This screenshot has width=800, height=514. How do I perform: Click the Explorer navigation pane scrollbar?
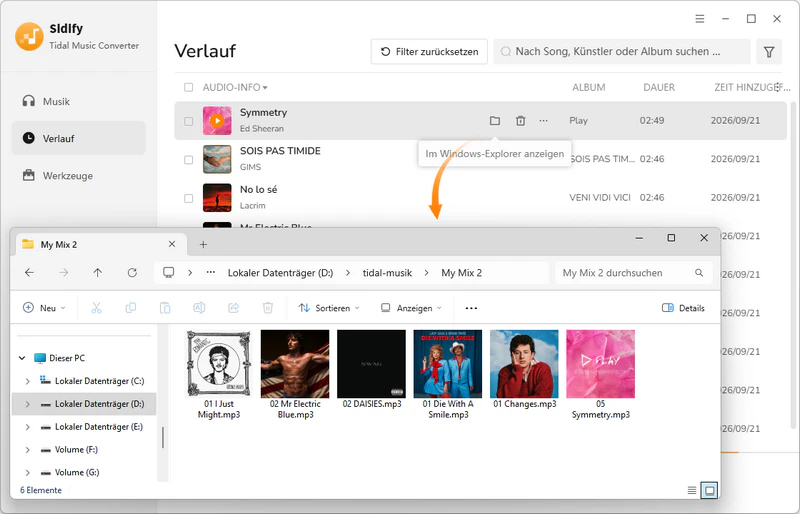pos(163,437)
